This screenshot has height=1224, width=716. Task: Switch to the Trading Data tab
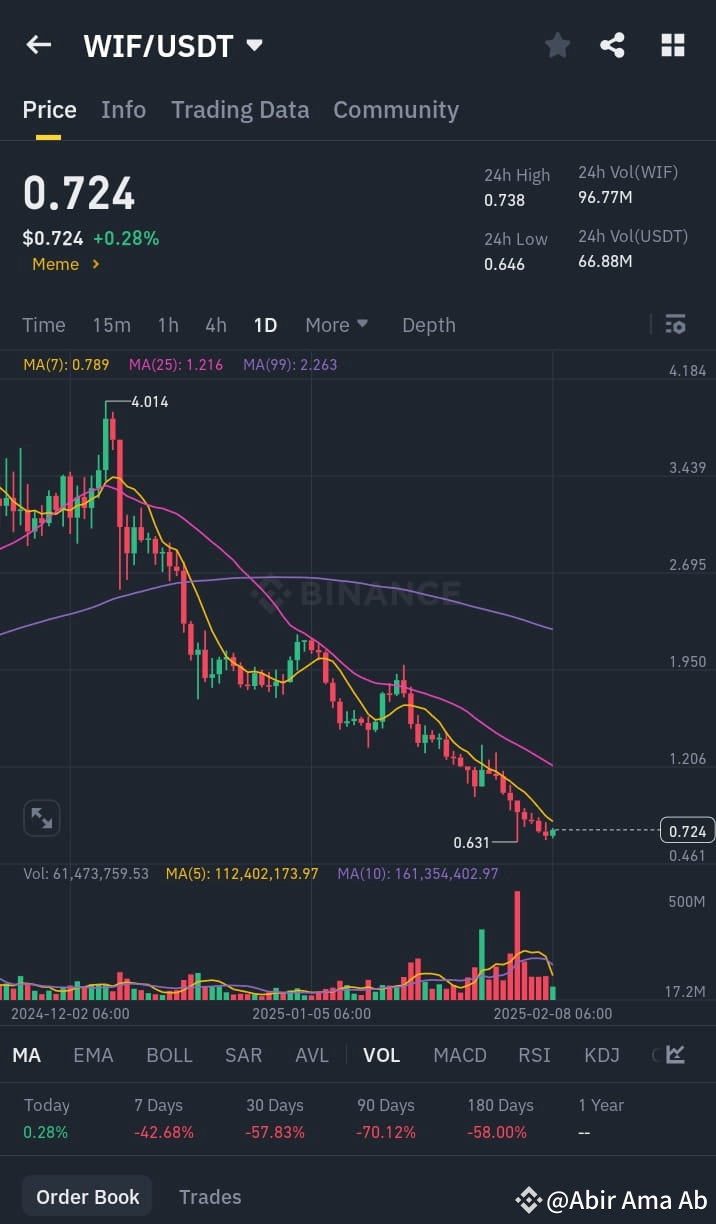tap(239, 110)
